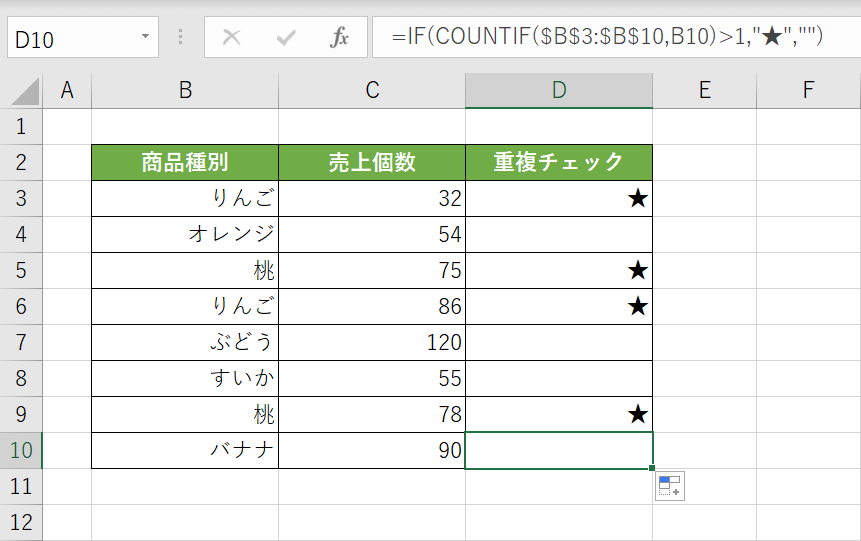
Task: Select the ぶどう cell
Action: pyautogui.click(x=185, y=342)
